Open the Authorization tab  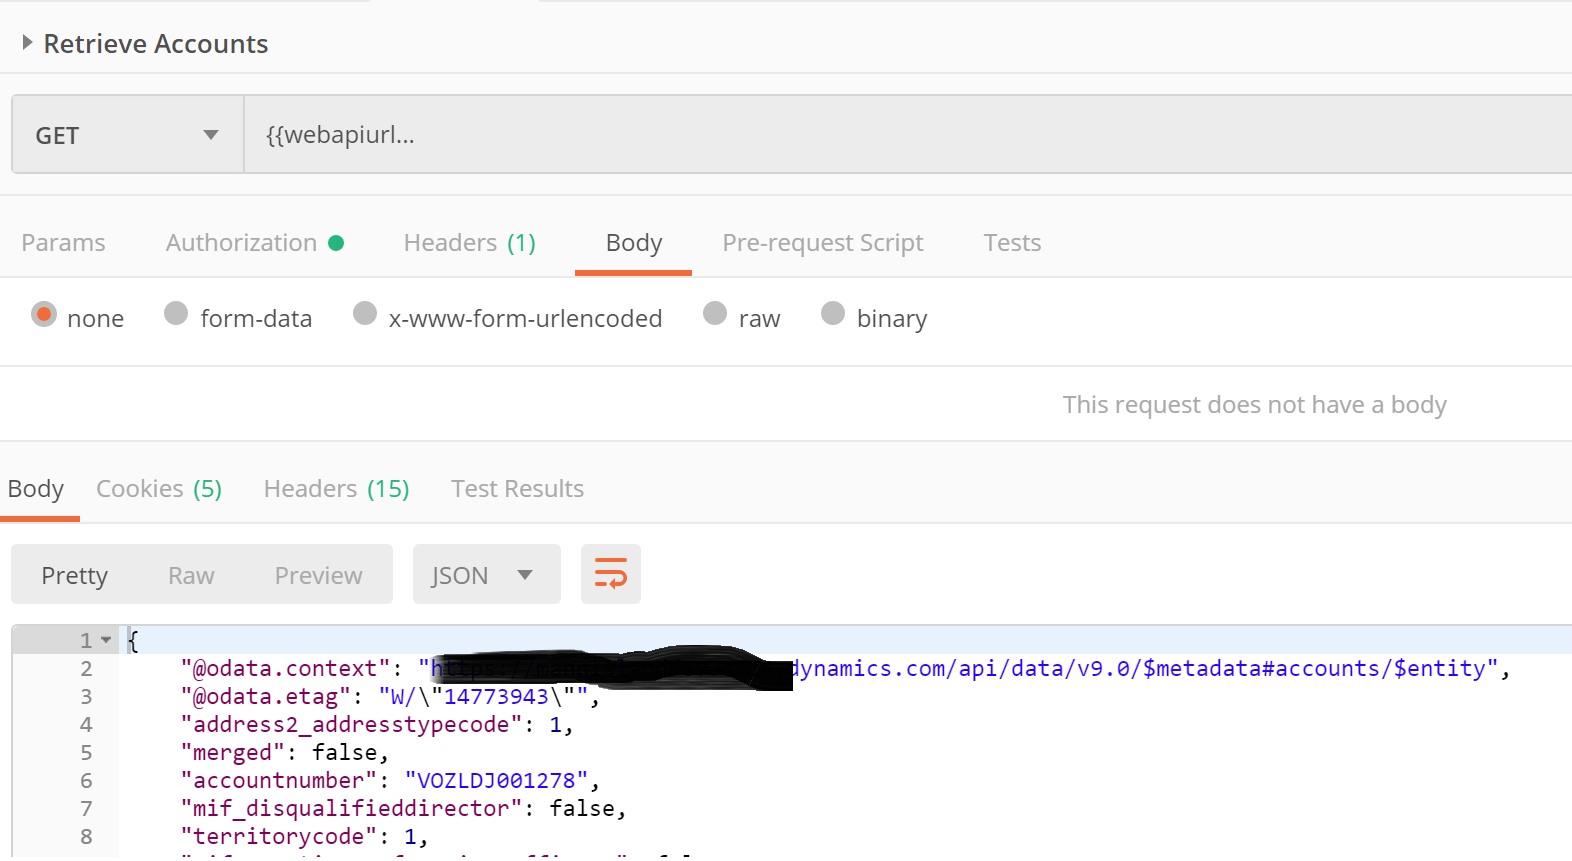(x=242, y=243)
